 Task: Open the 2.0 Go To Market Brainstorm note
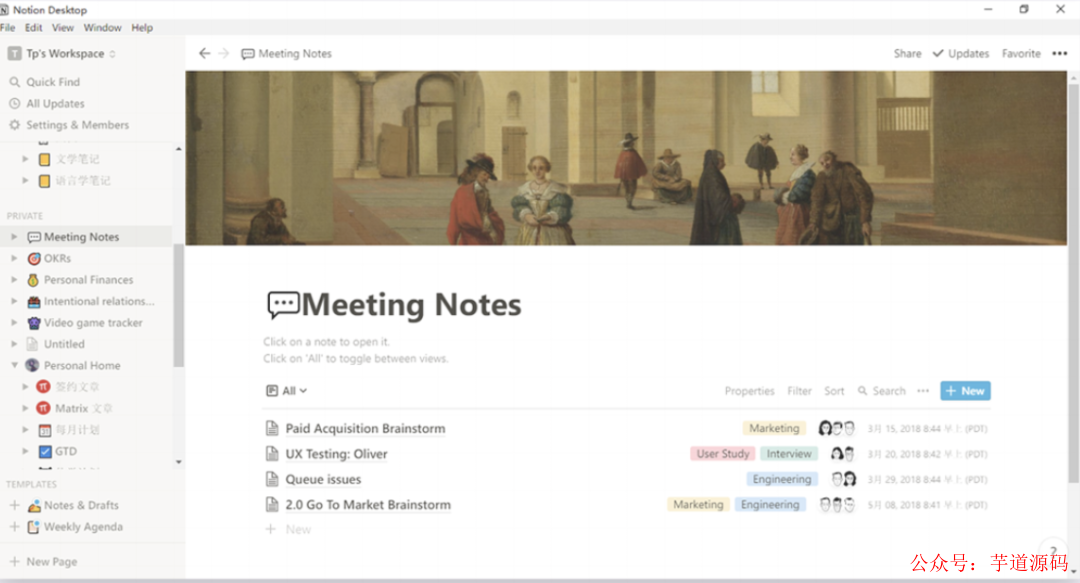[368, 504]
